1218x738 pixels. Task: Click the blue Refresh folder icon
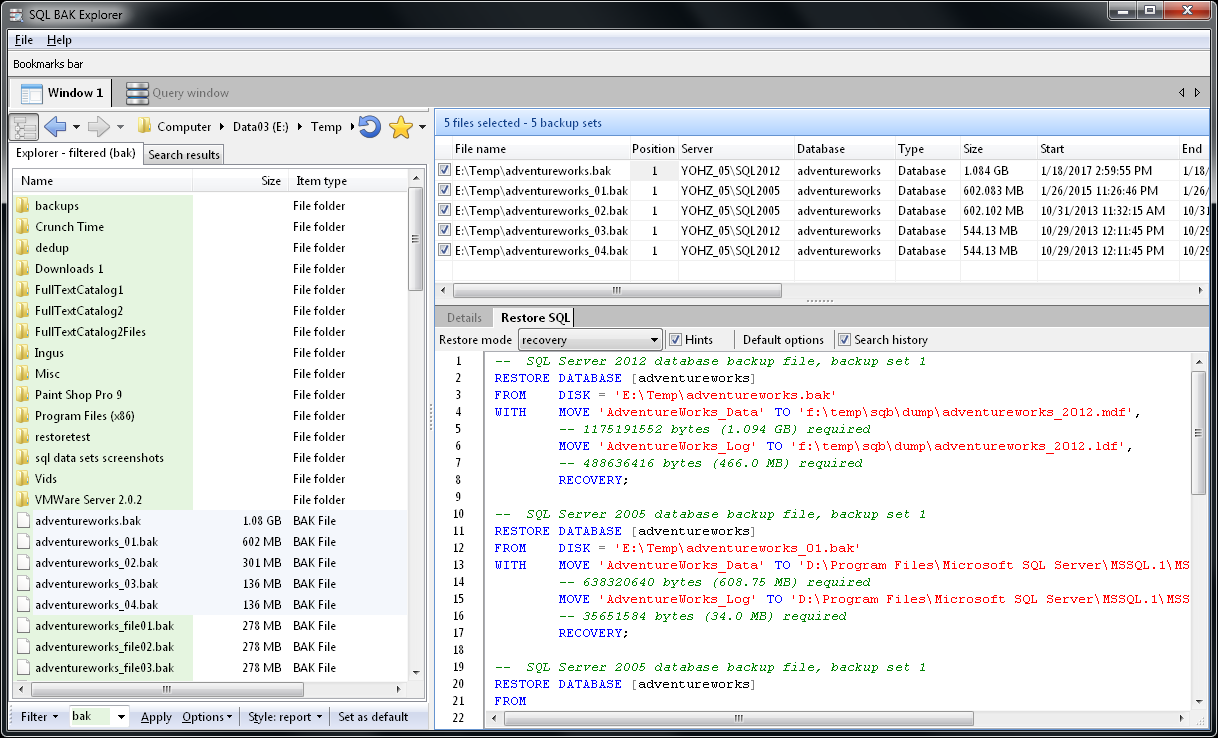click(x=369, y=127)
